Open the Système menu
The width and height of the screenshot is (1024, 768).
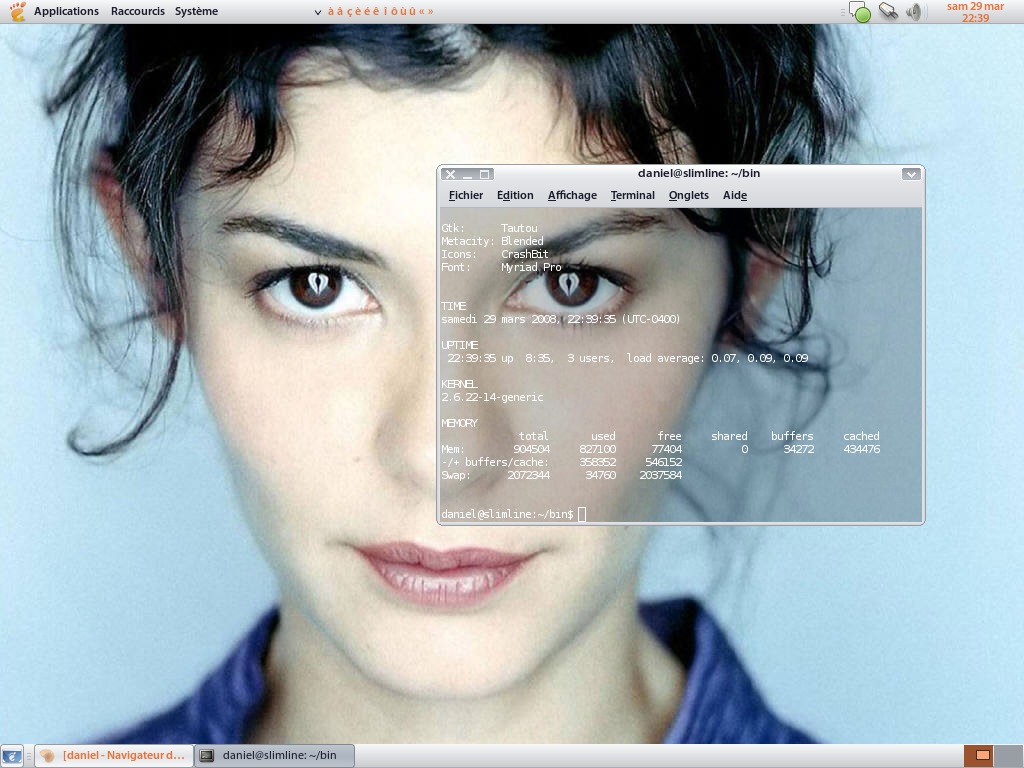196,11
